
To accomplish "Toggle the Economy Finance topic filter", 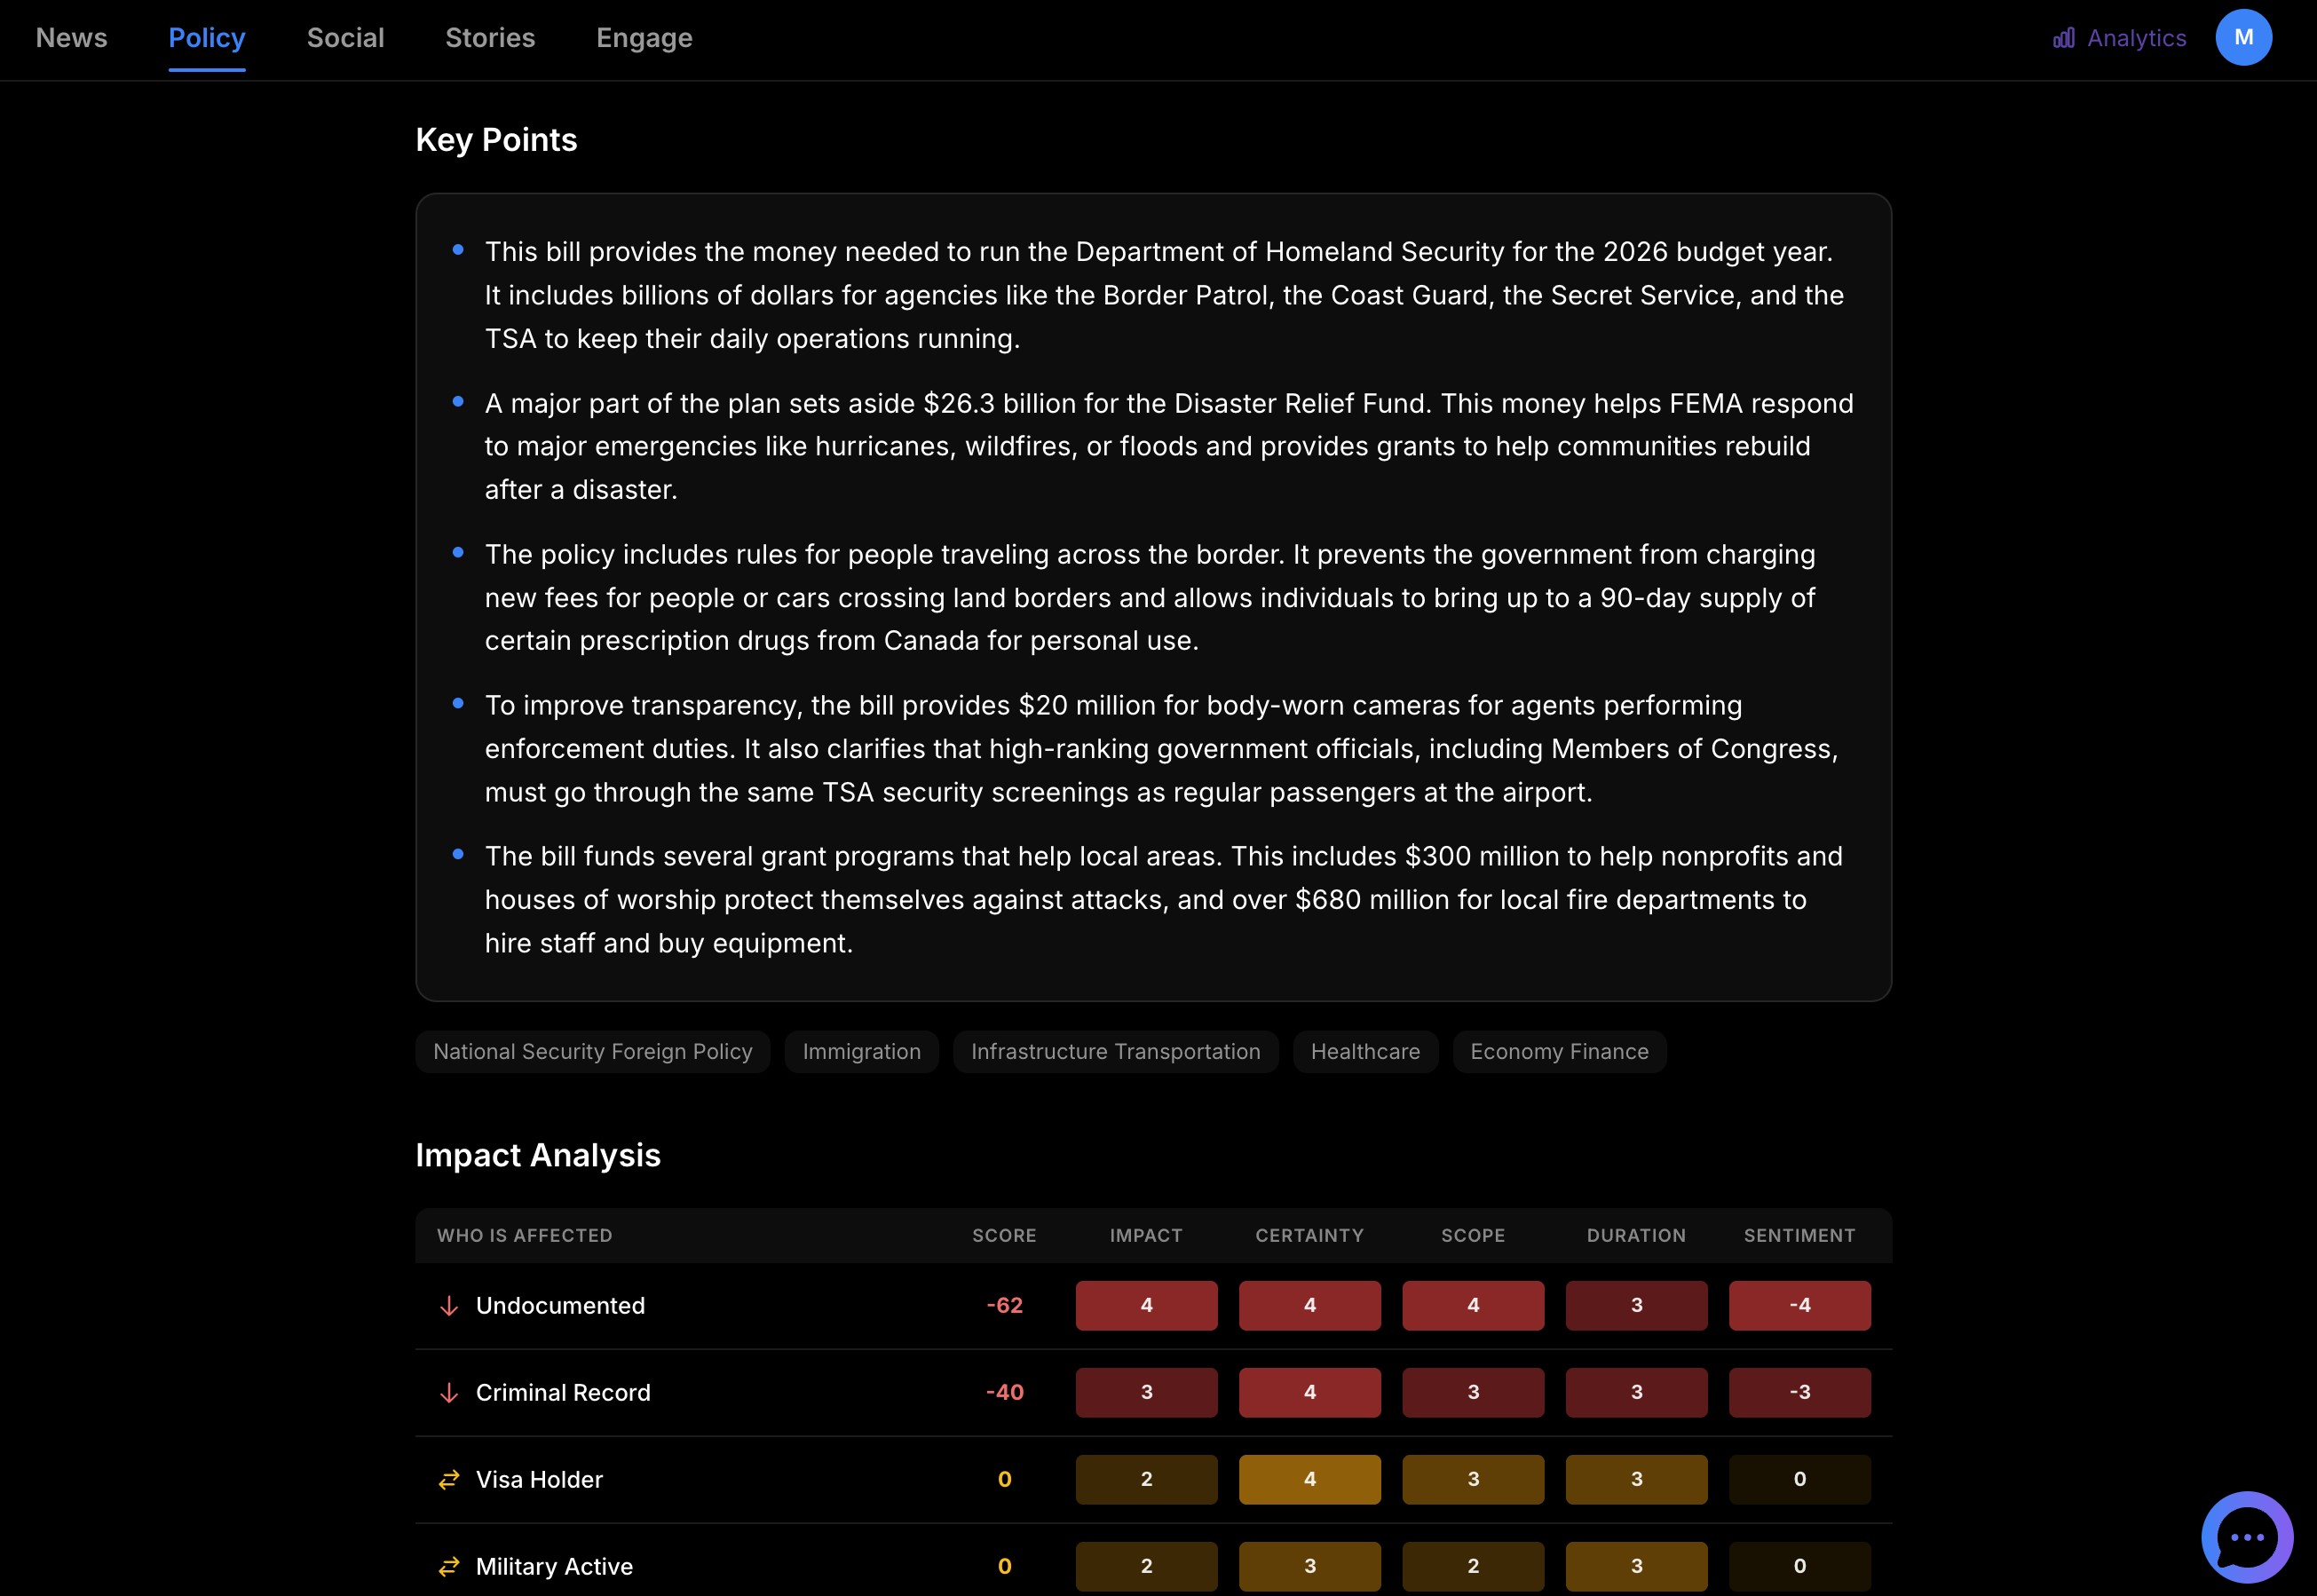I will 1558,1051.
